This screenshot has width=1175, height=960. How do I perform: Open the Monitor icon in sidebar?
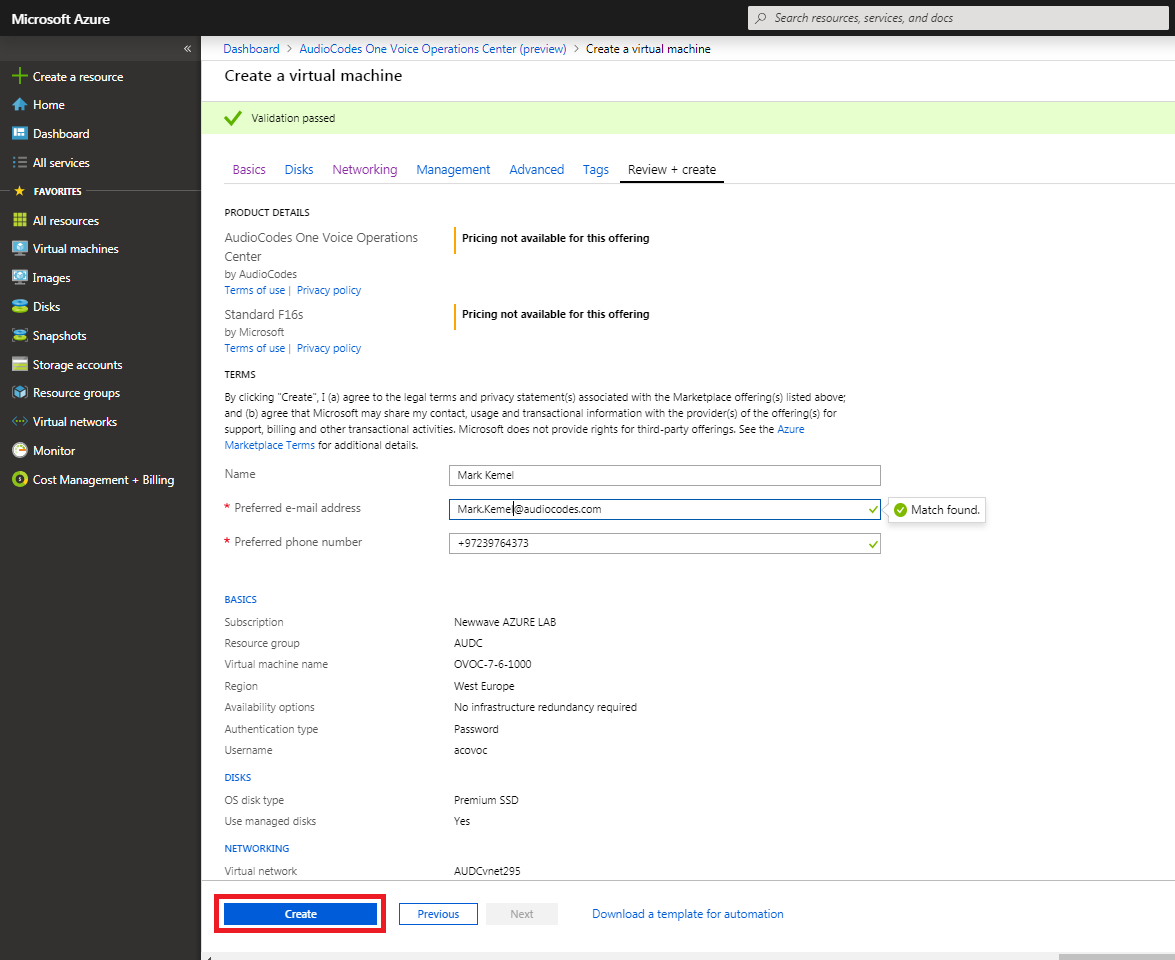19,451
